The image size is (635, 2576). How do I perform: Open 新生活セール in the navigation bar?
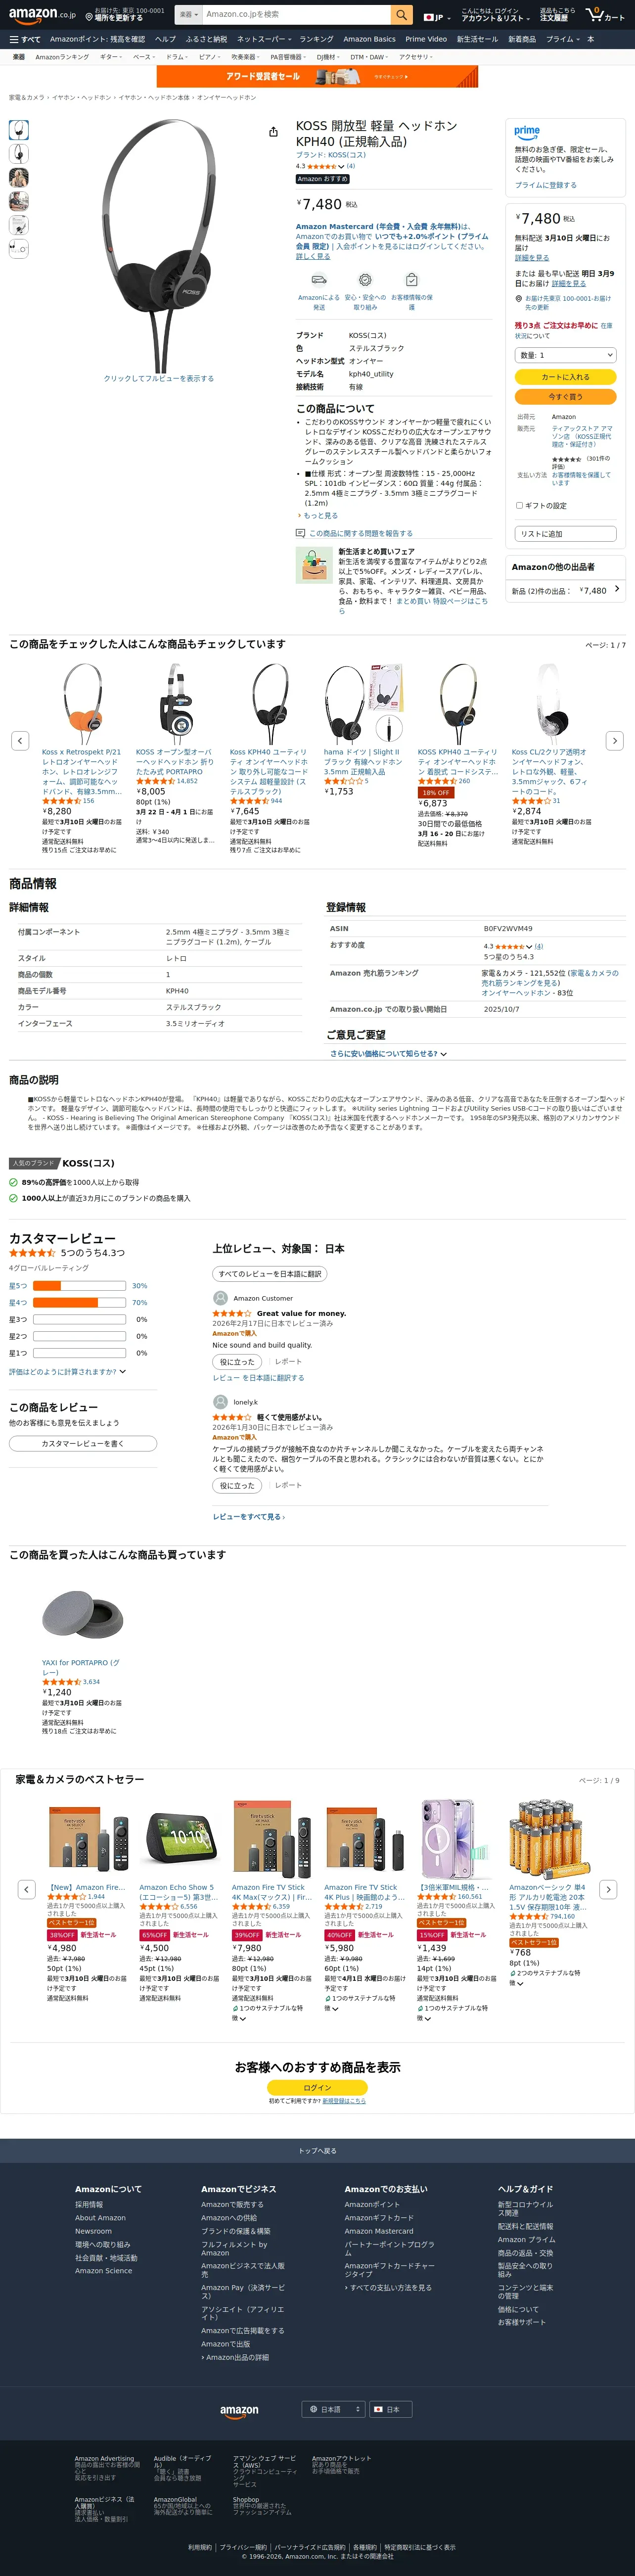[x=477, y=39]
